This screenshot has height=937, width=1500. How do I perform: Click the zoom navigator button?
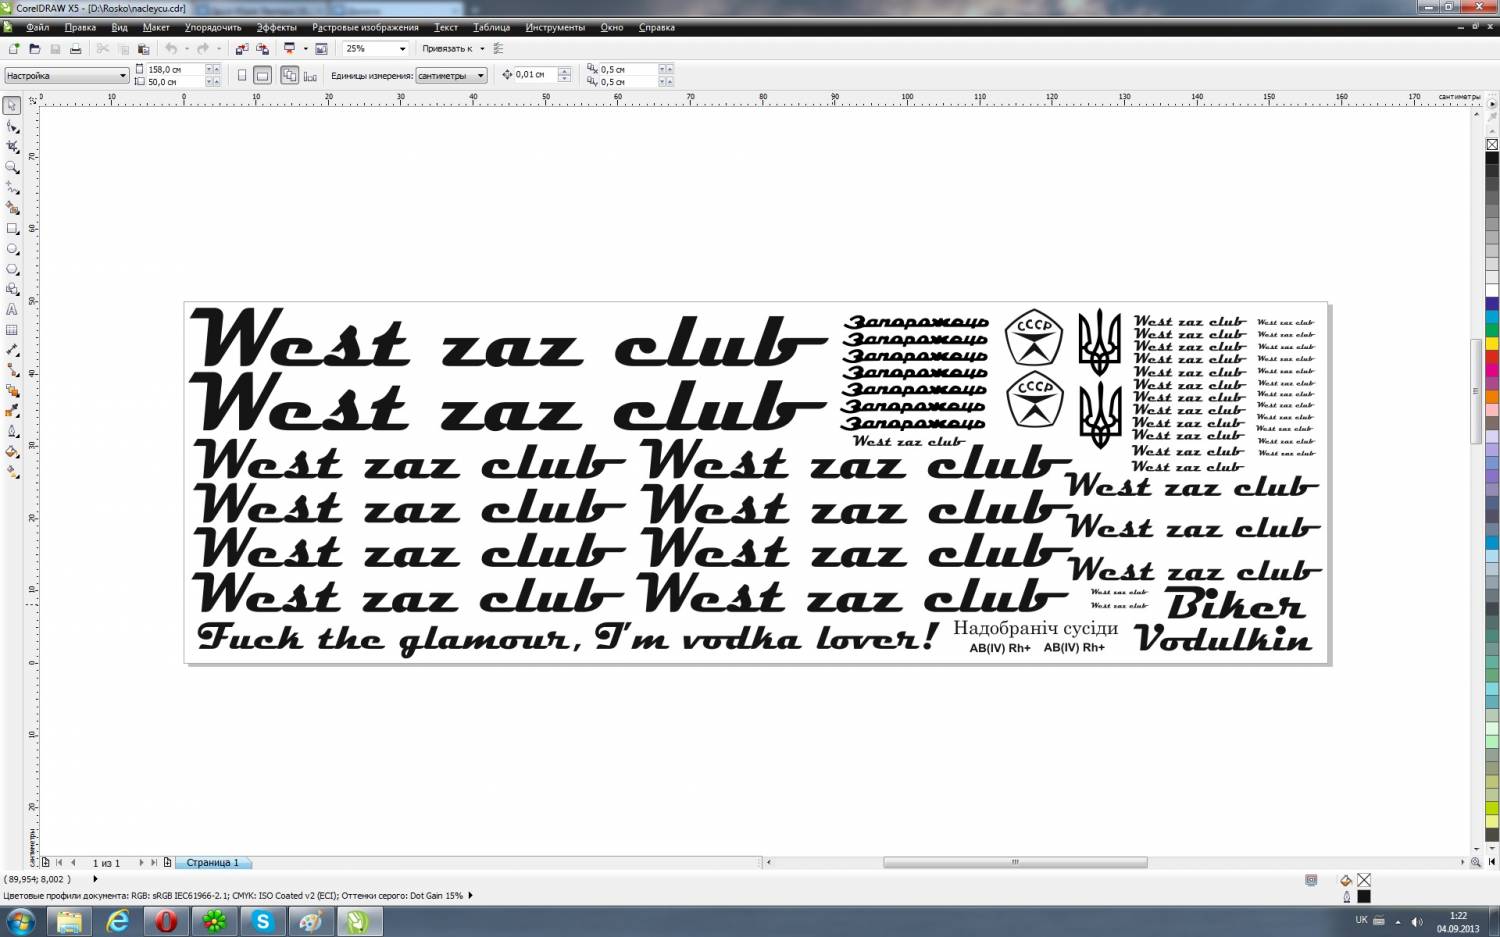tap(1475, 862)
